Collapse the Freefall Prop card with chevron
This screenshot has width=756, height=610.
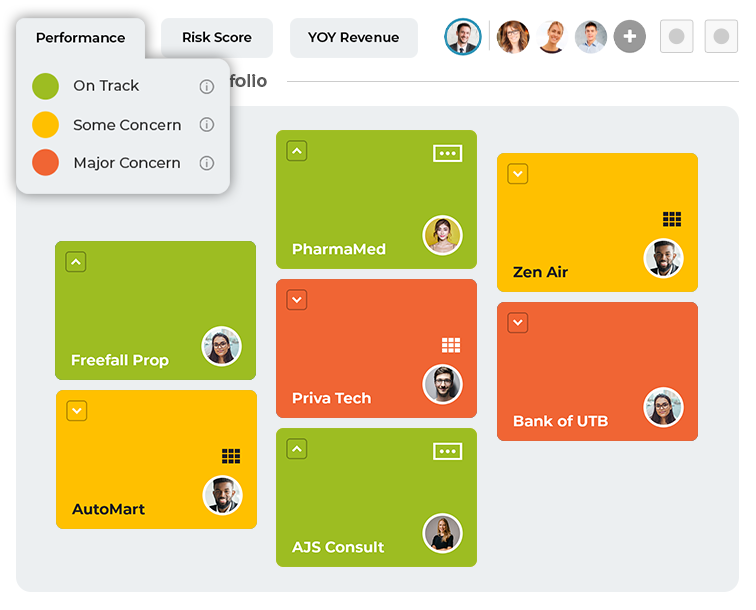(x=76, y=262)
